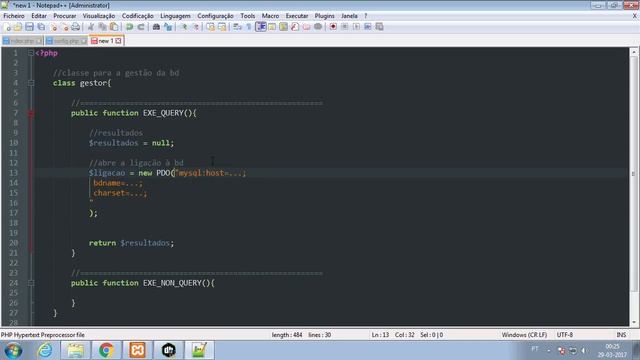640x360 pixels.
Task: Collapse the EXE_QUERY function fold on line 7
Action: click(31, 113)
